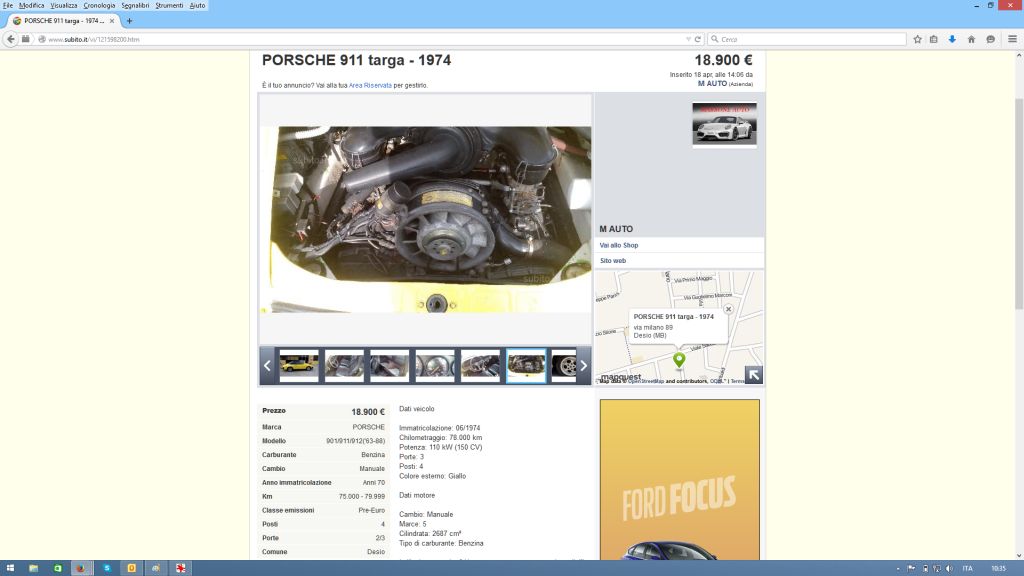Click the system clock in the taskbar
The width and height of the screenshot is (1024, 576).
click(999, 568)
